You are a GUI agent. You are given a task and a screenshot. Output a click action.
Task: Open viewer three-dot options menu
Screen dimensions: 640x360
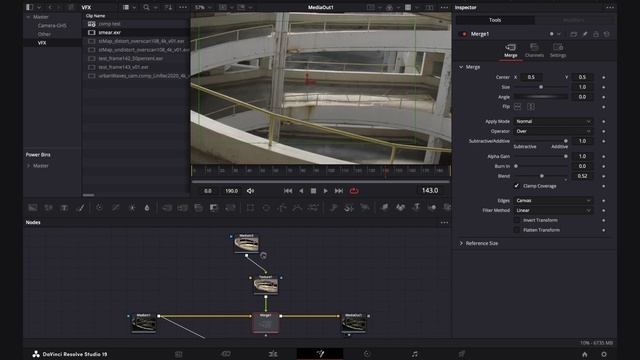(444, 7)
